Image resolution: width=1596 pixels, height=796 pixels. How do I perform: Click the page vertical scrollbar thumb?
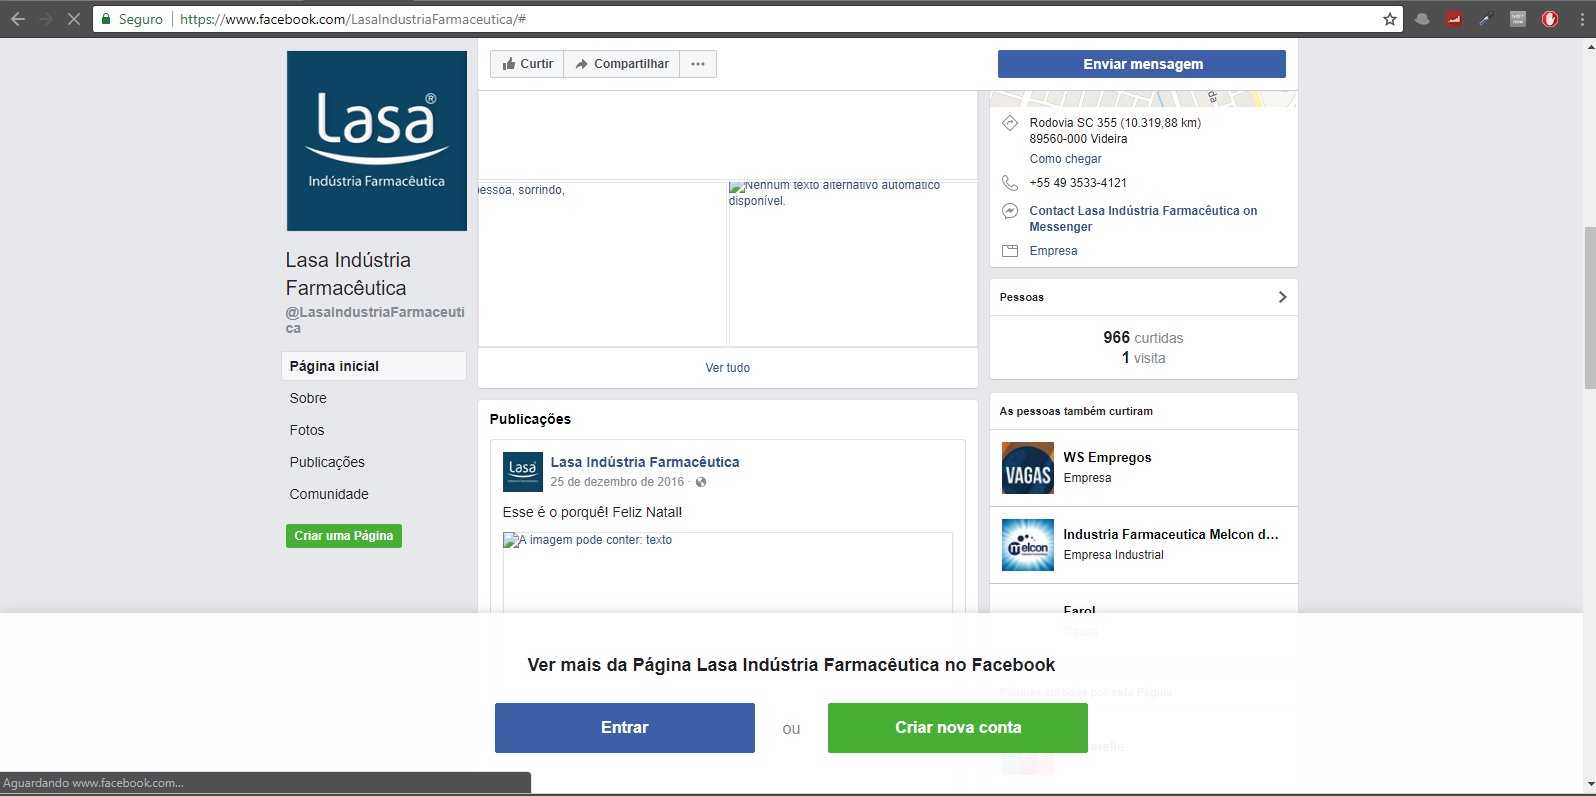click(1590, 308)
